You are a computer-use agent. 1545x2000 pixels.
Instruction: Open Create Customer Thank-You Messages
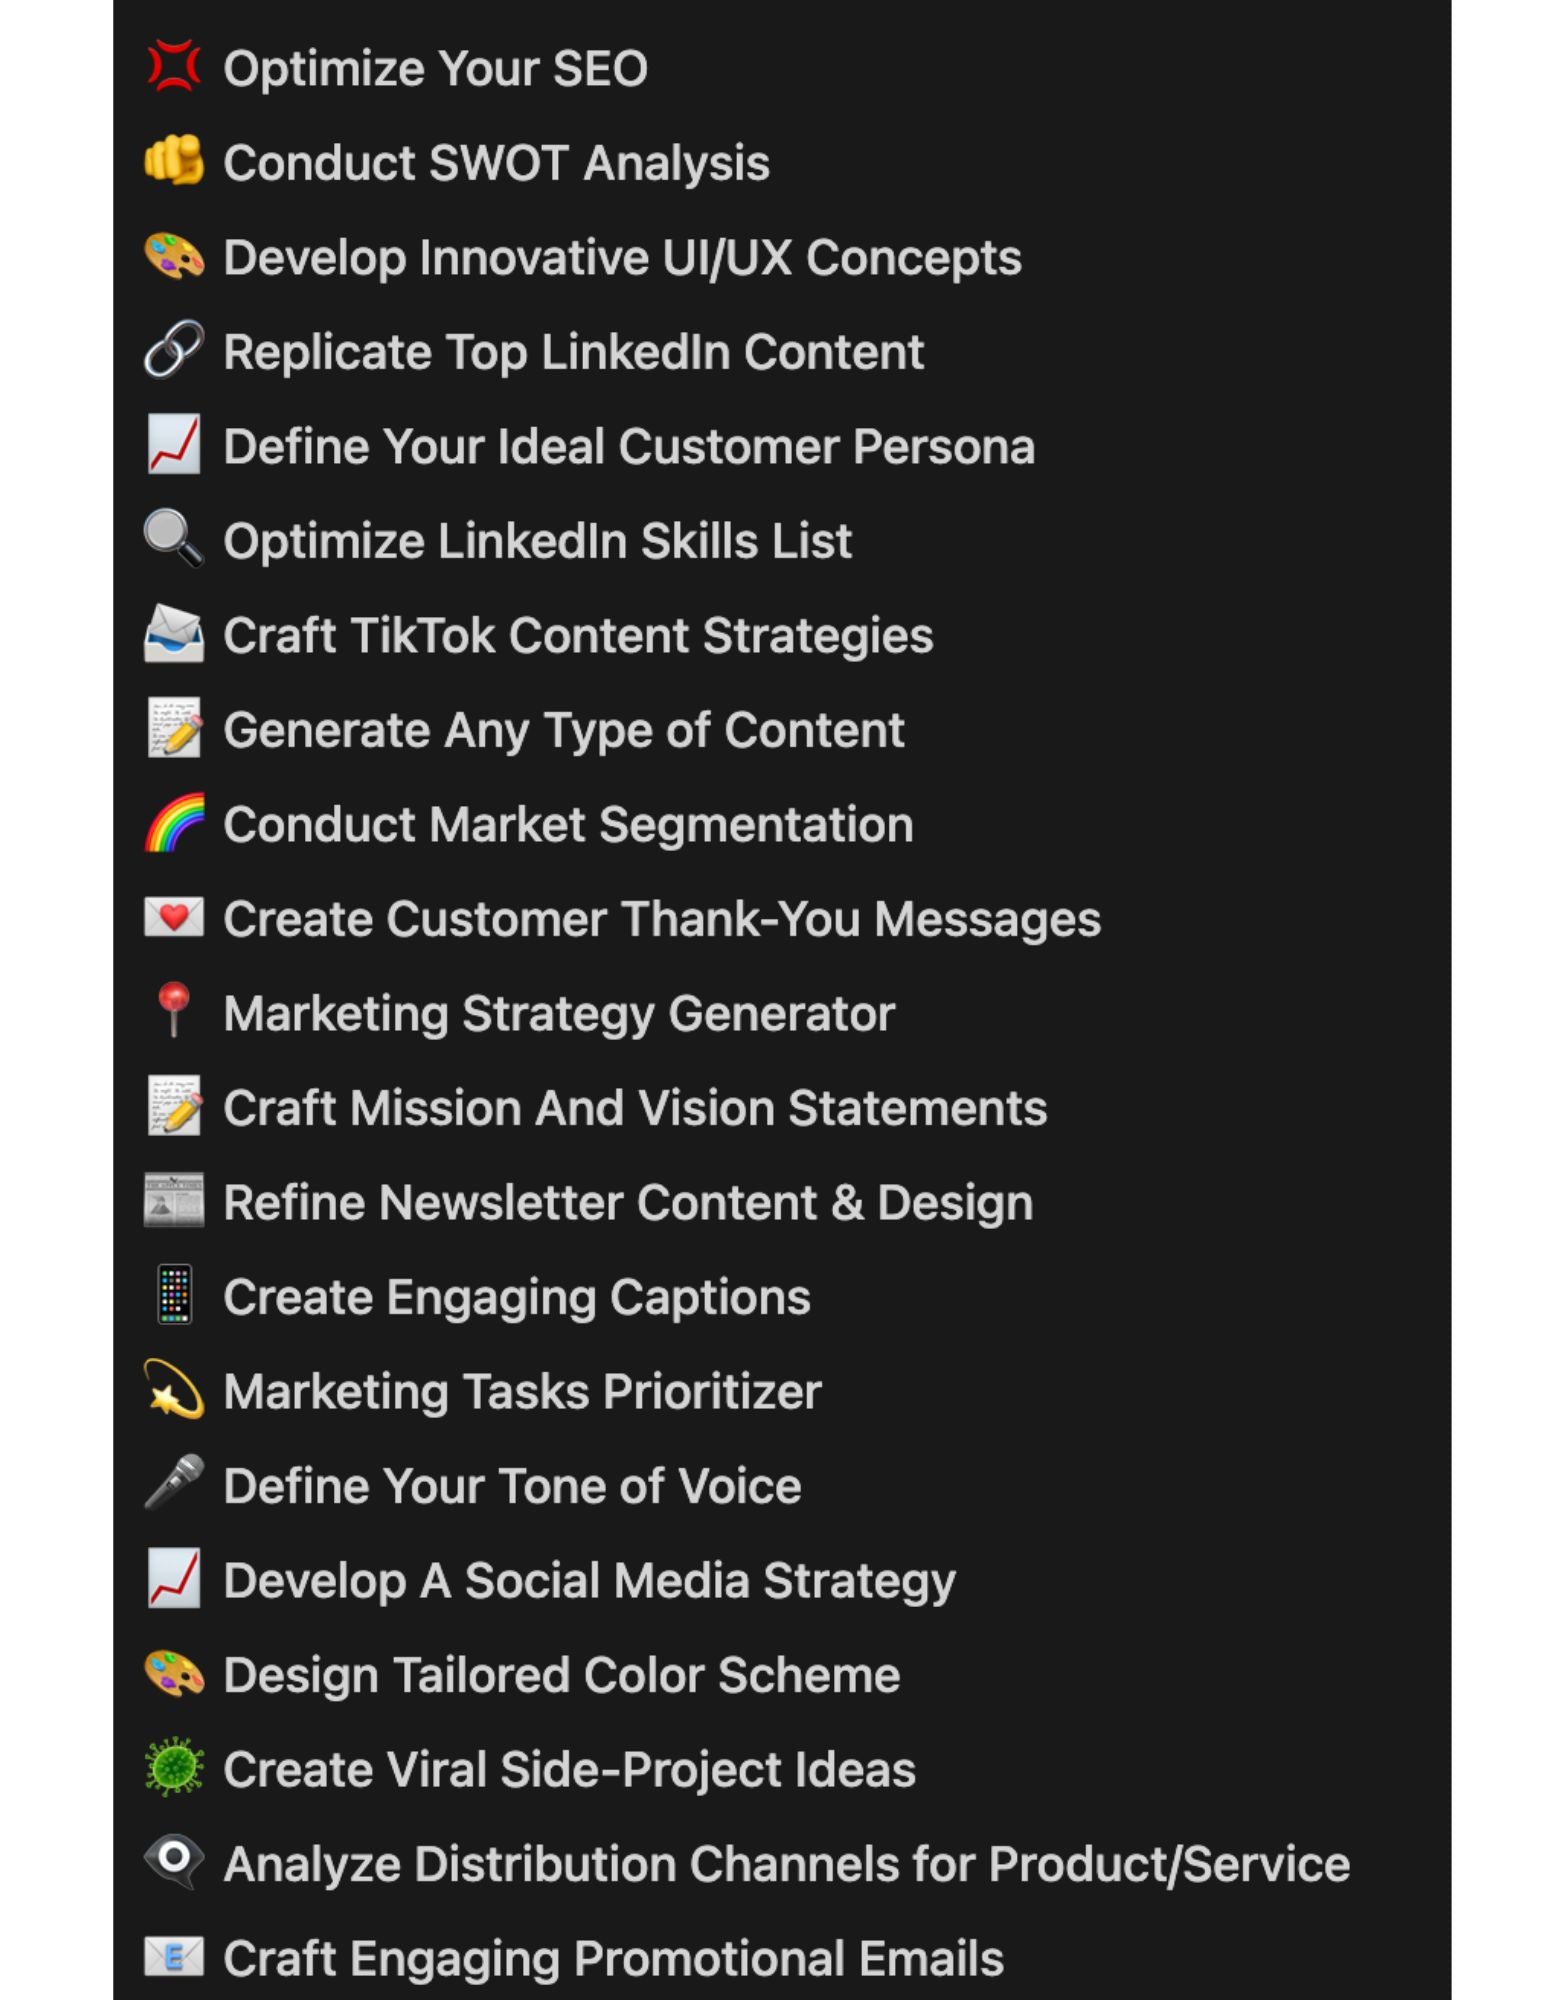[x=662, y=918]
